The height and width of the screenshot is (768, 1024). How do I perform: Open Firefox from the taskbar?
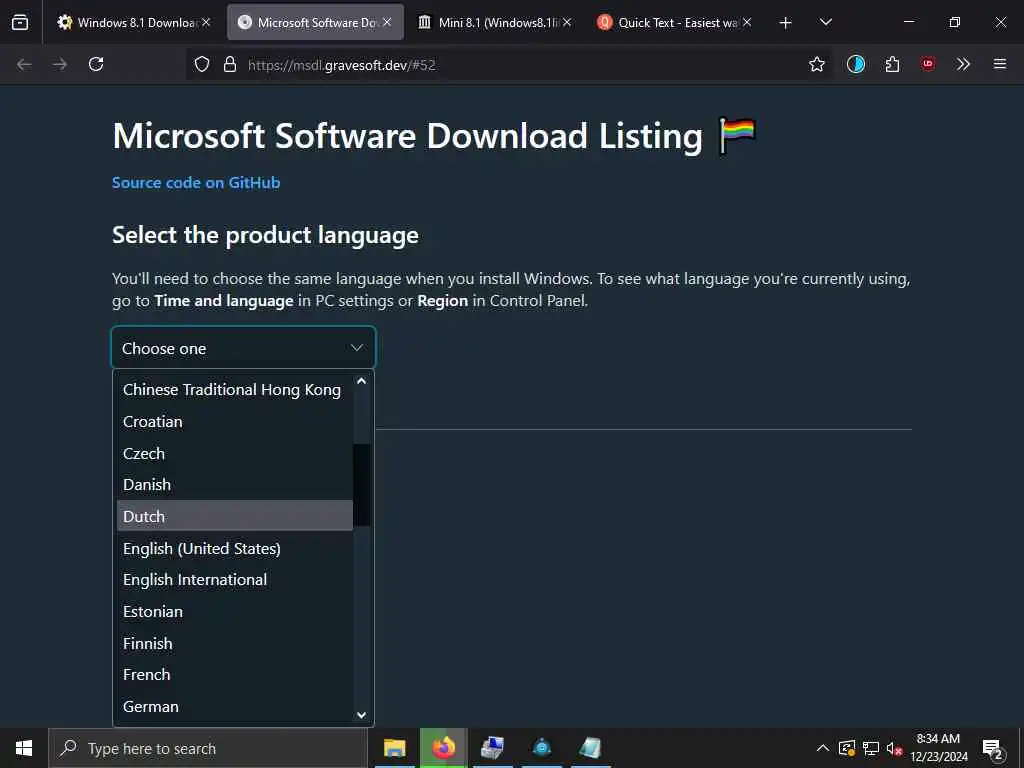[x=443, y=748]
